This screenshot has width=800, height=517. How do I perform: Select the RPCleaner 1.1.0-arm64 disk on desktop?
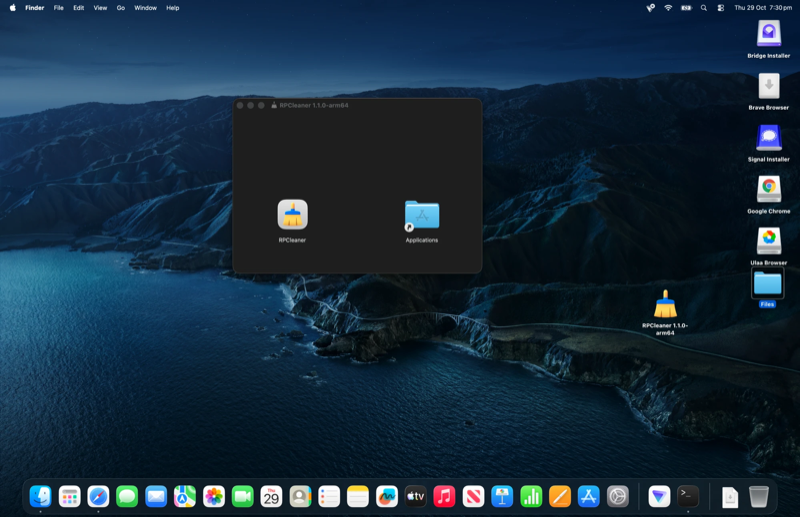click(665, 304)
